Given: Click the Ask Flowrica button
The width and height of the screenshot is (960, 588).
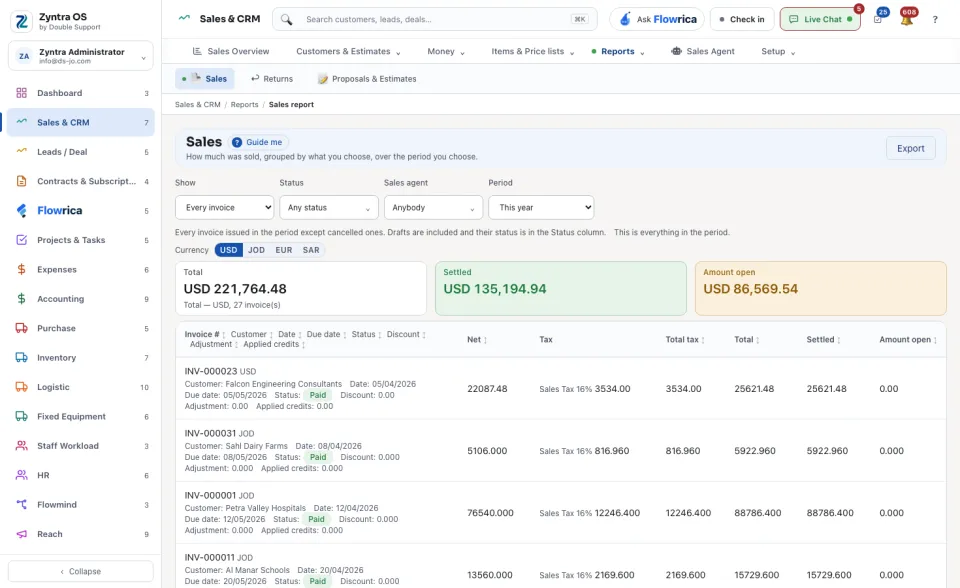Looking at the screenshot, I should tap(657, 19).
